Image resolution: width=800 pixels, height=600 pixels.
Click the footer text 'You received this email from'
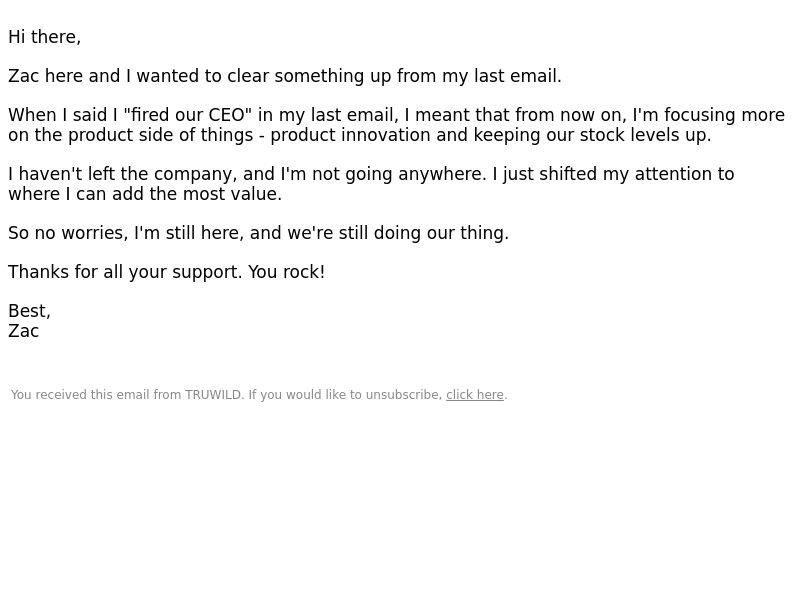96,395
